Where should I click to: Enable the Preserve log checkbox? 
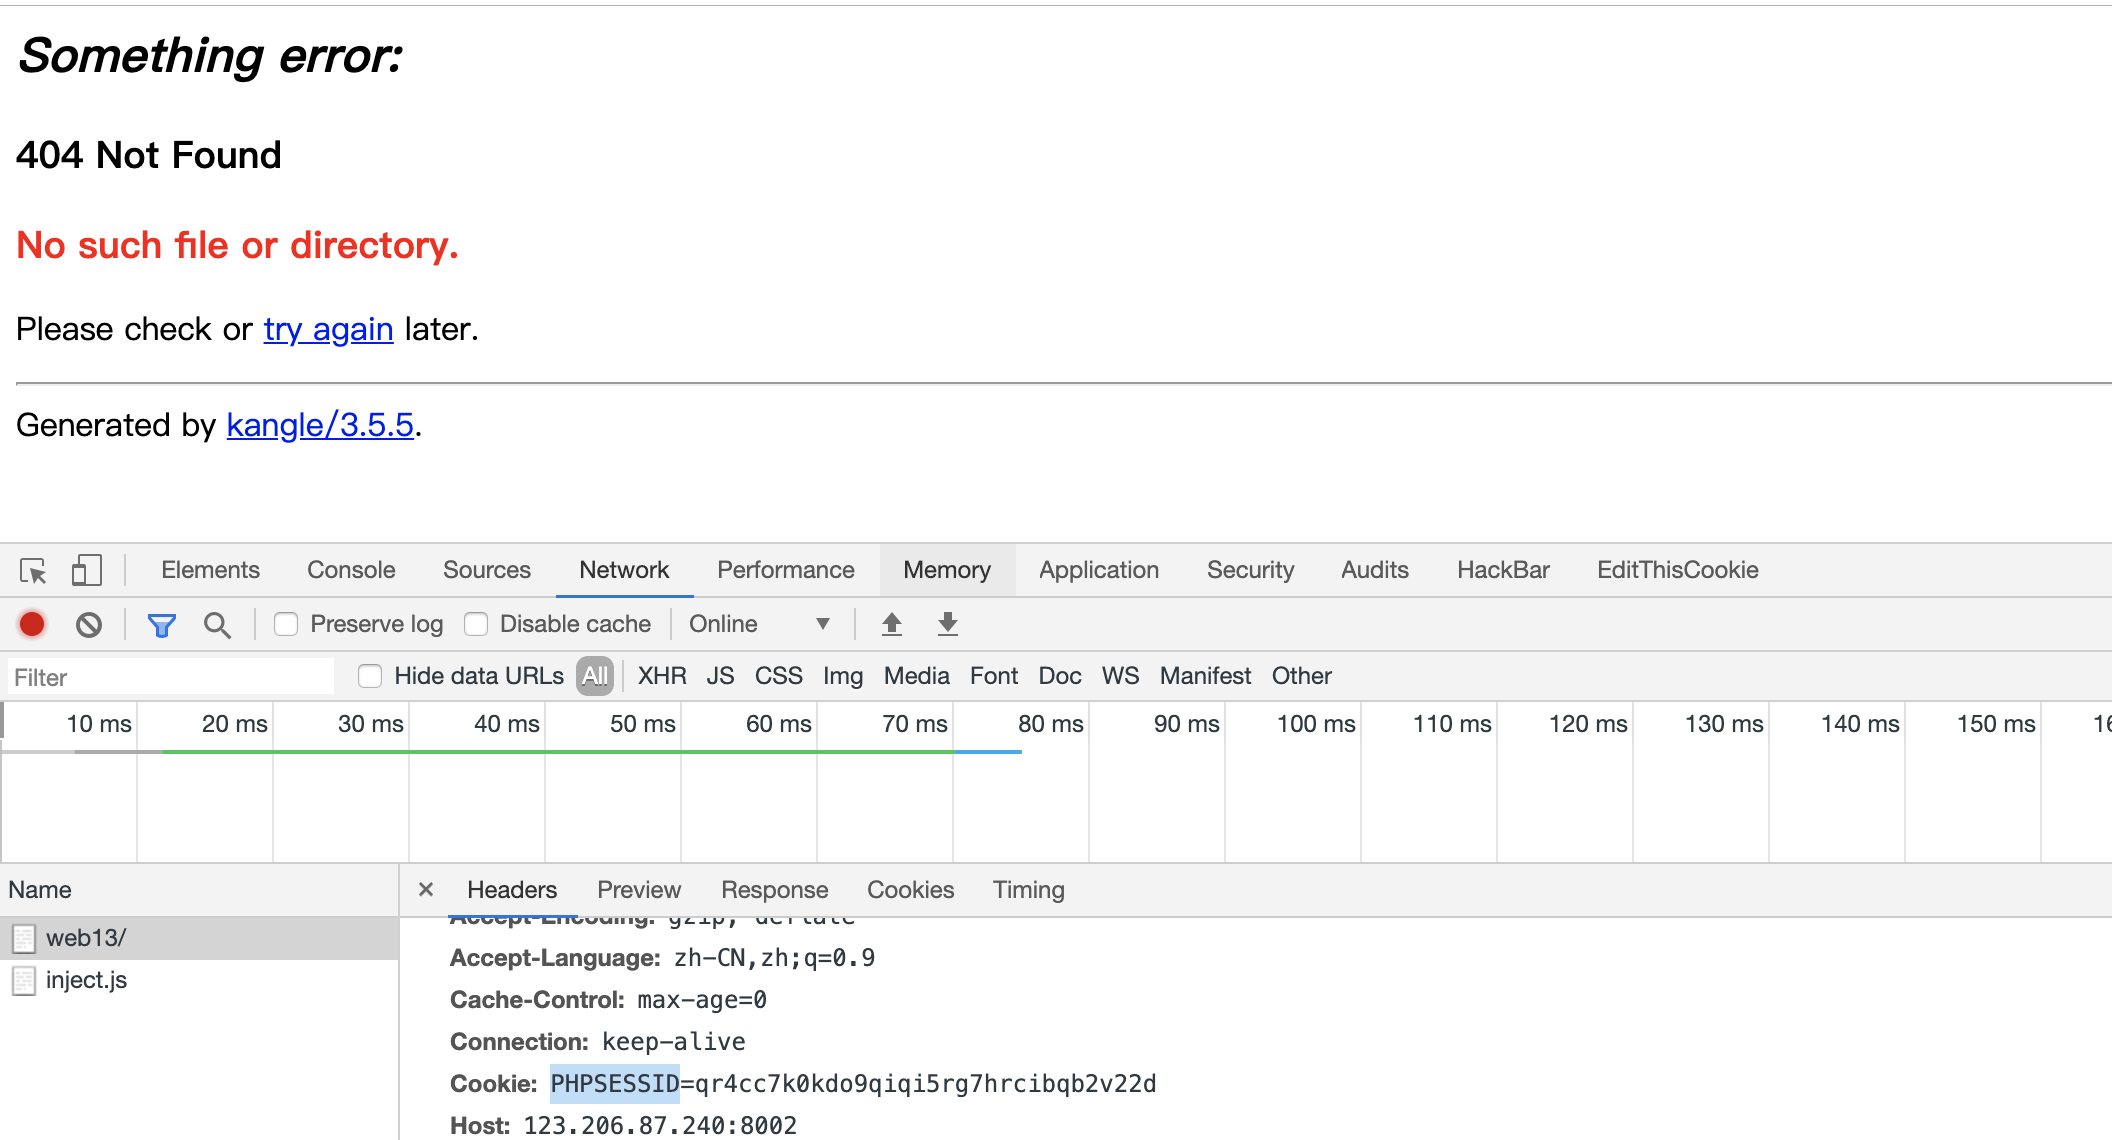point(286,624)
